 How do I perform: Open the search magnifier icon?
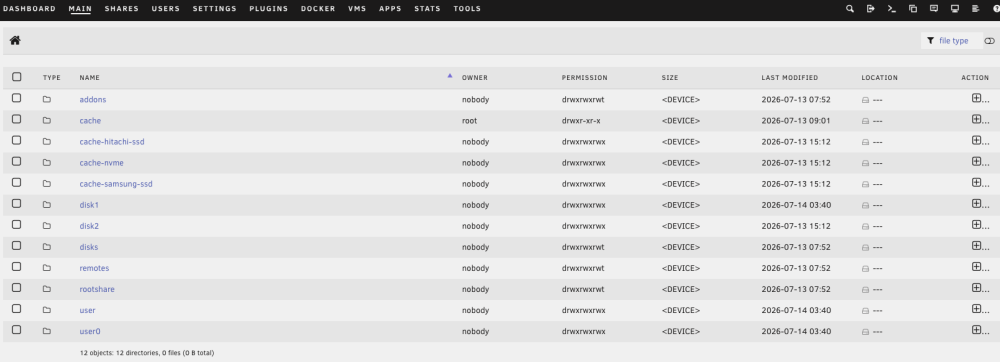click(849, 9)
